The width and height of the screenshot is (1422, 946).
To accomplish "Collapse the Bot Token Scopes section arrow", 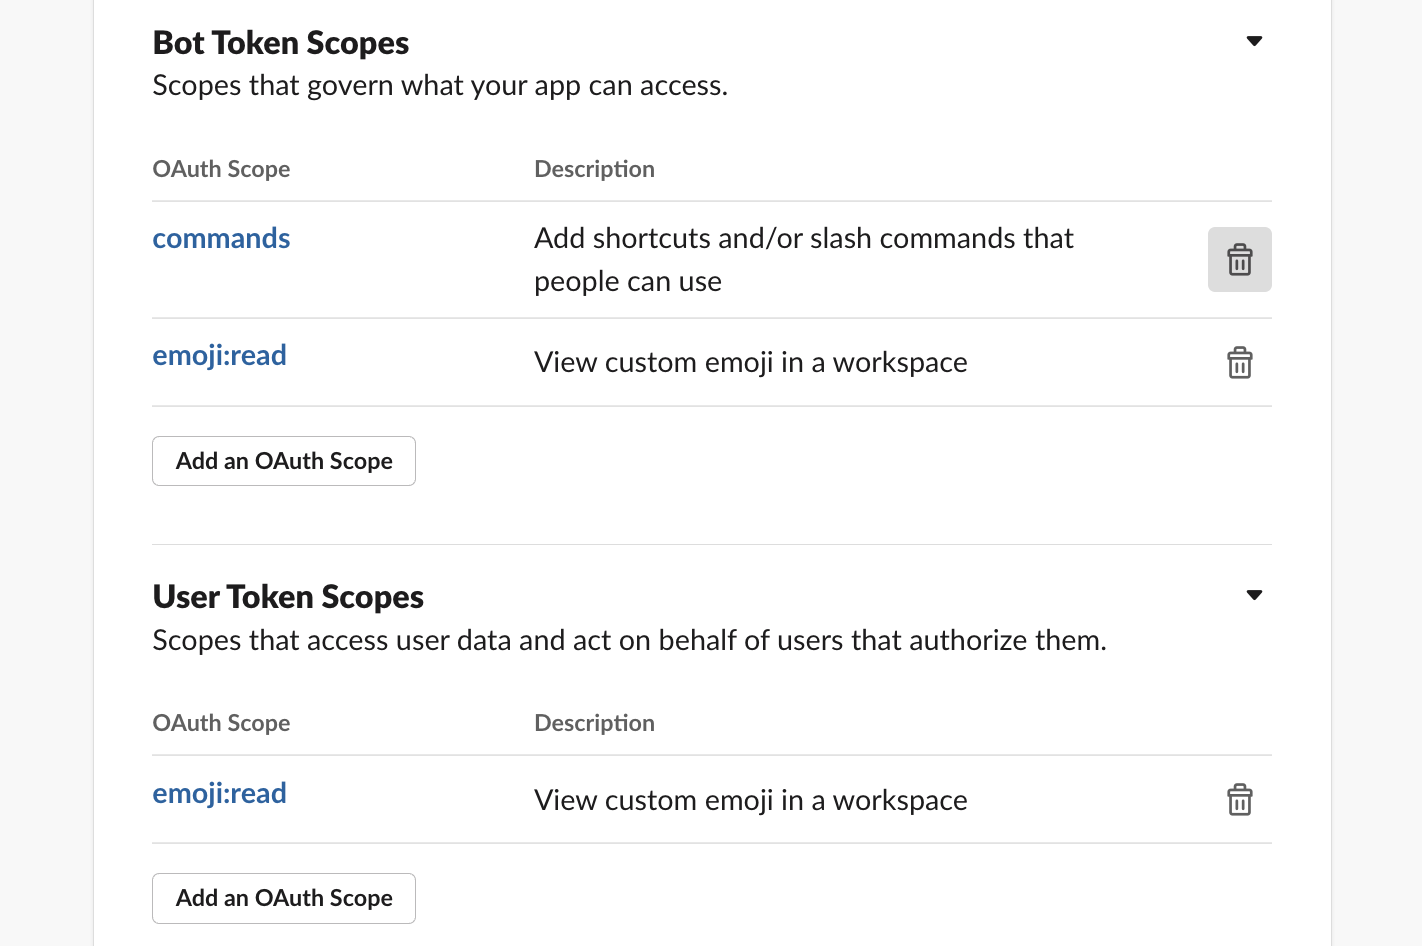I will click(1254, 42).
